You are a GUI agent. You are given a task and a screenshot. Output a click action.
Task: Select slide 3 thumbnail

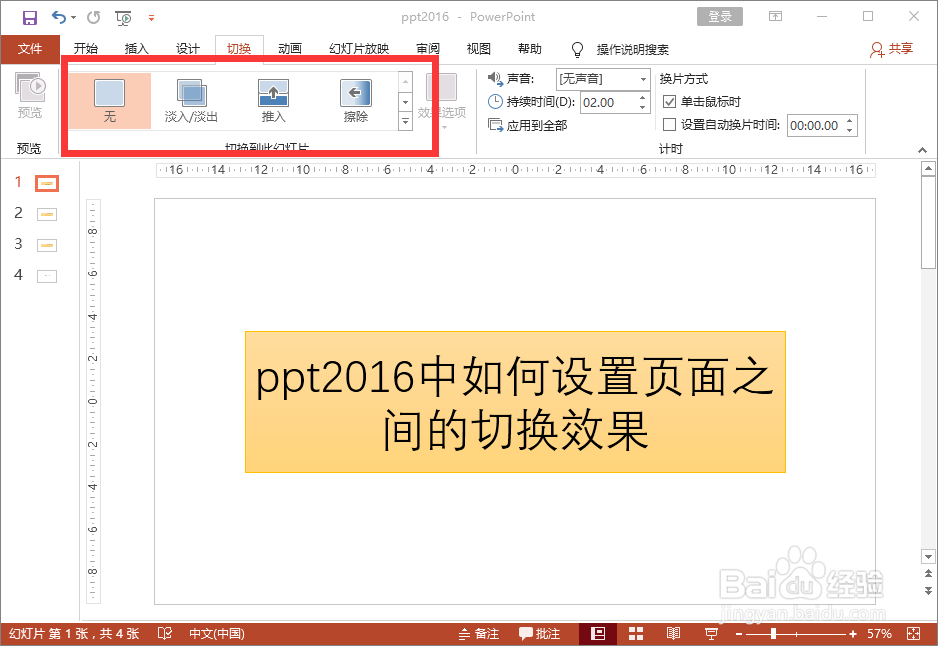coord(47,245)
